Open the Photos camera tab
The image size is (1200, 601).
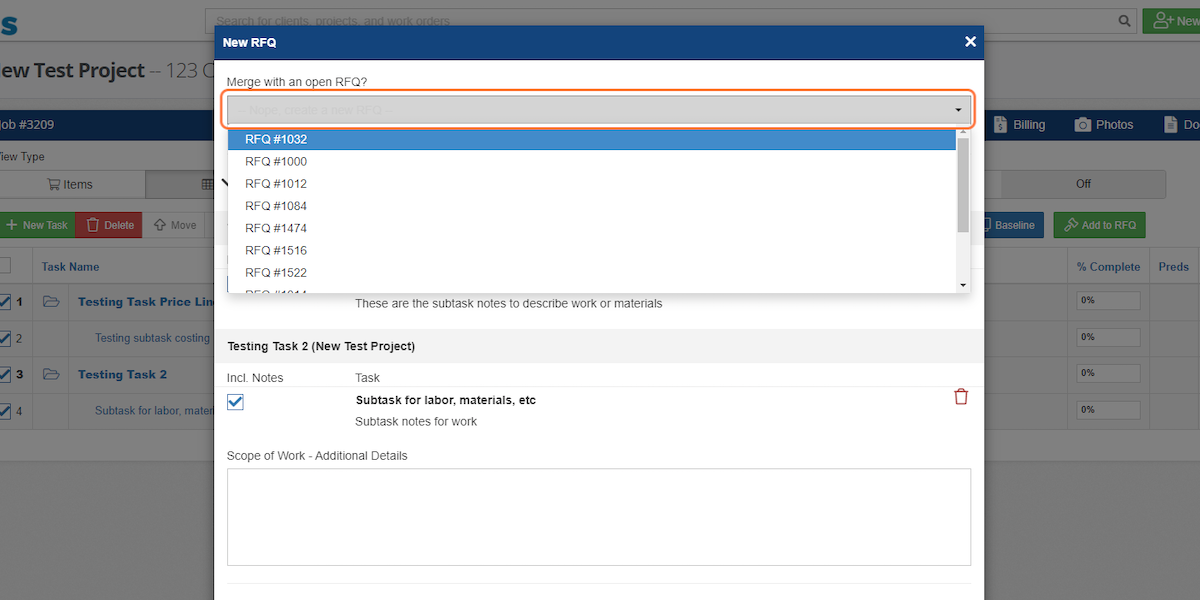1103,125
